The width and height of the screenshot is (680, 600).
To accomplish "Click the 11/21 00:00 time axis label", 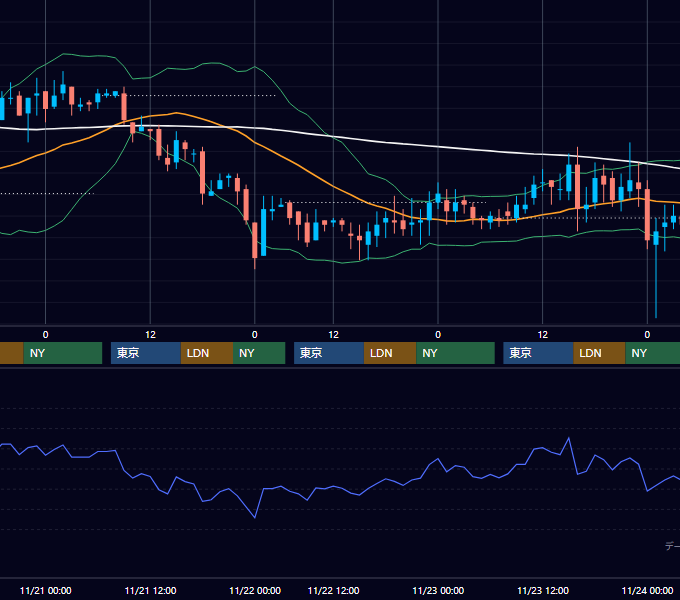I will pos(46,590).
